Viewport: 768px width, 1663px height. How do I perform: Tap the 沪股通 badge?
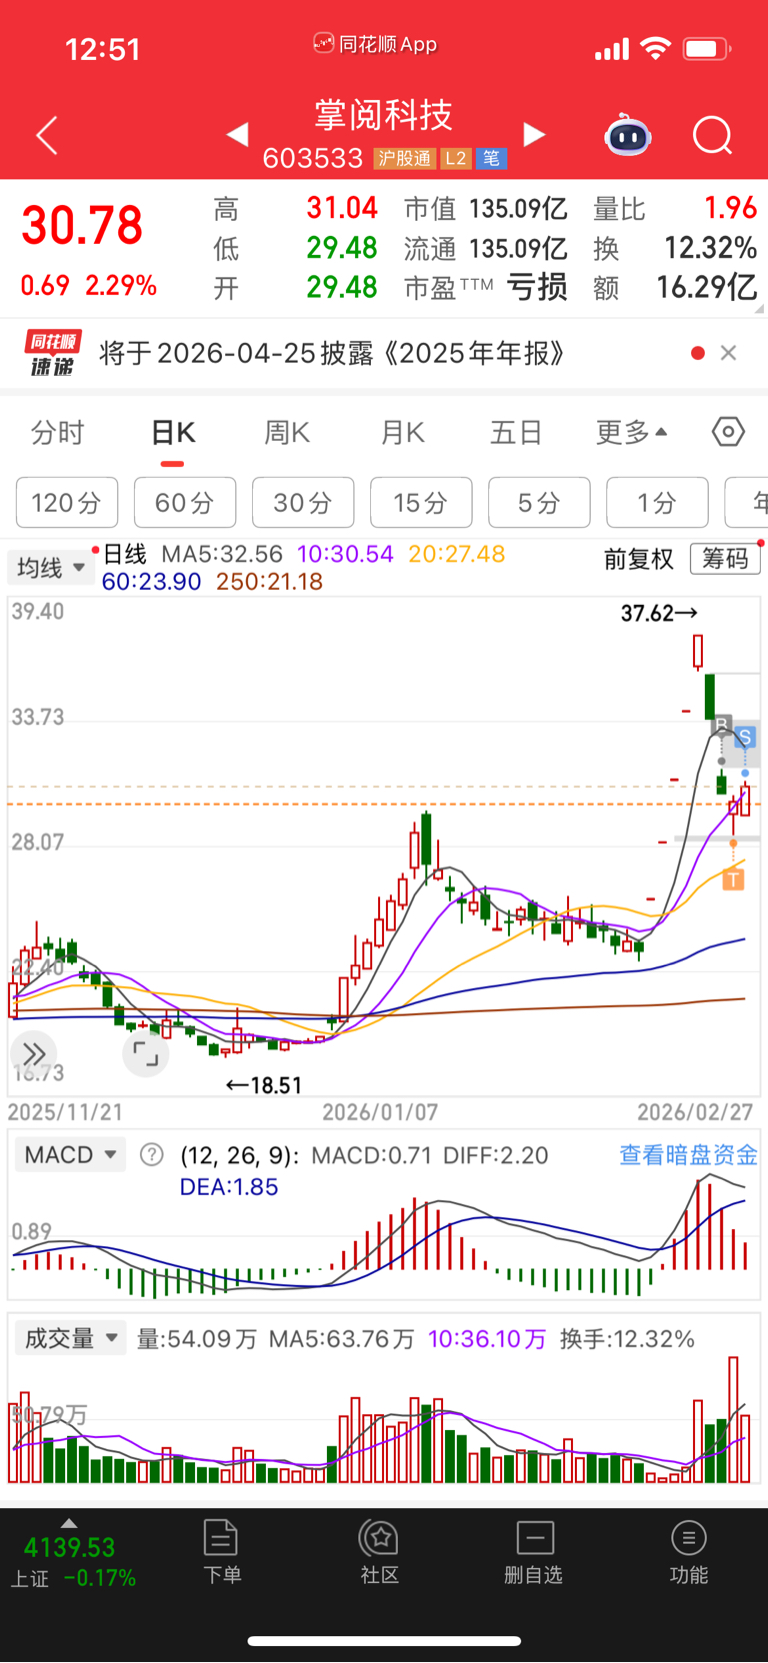click(405, 158)
